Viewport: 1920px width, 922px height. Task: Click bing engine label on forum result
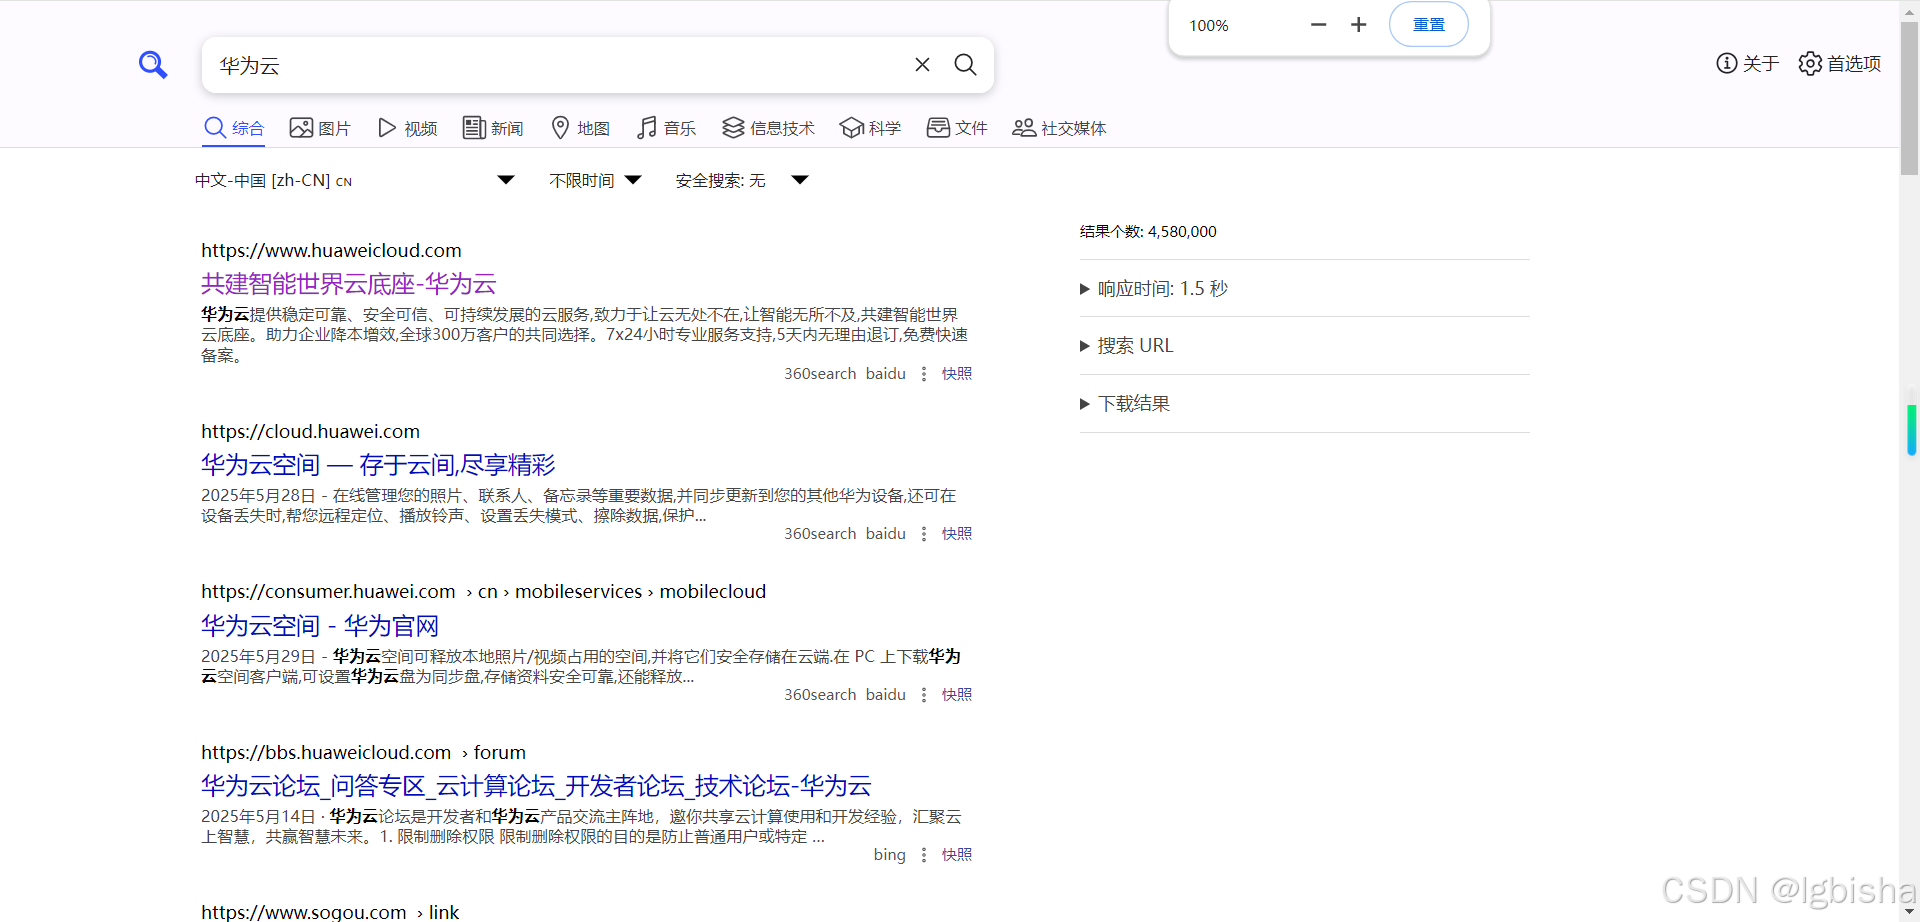[889, 855]
